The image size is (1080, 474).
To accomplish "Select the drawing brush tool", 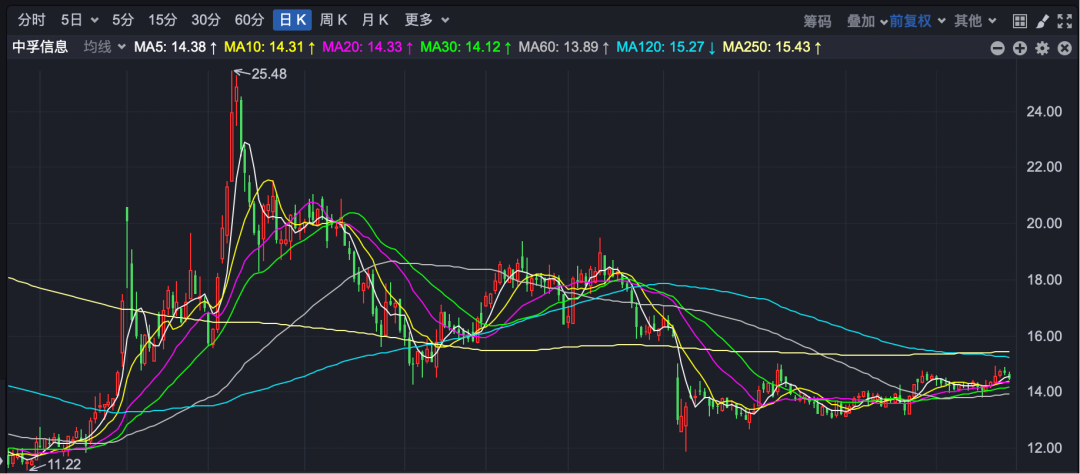I will click(1042, 20).
